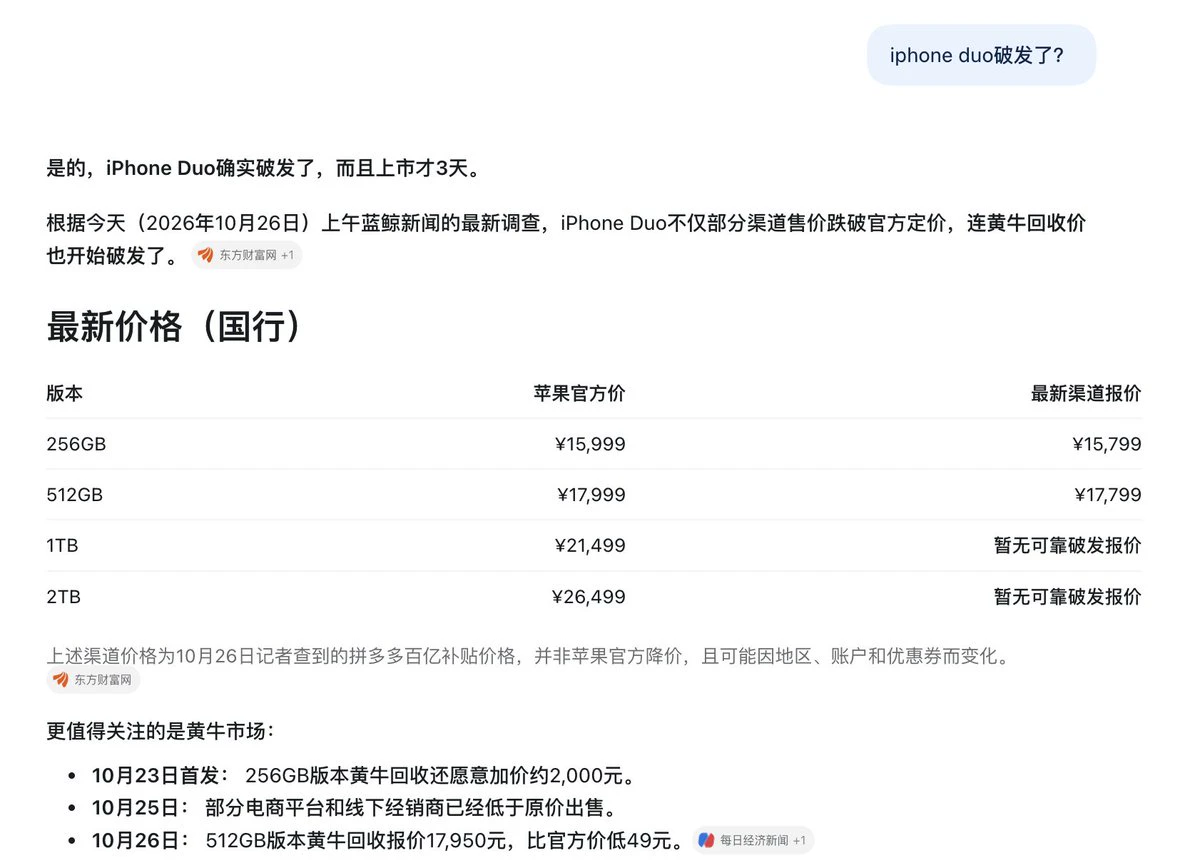Click the line 更值得关注的是黄牛市场
The image size is (1200, 868).
(160, 731)
